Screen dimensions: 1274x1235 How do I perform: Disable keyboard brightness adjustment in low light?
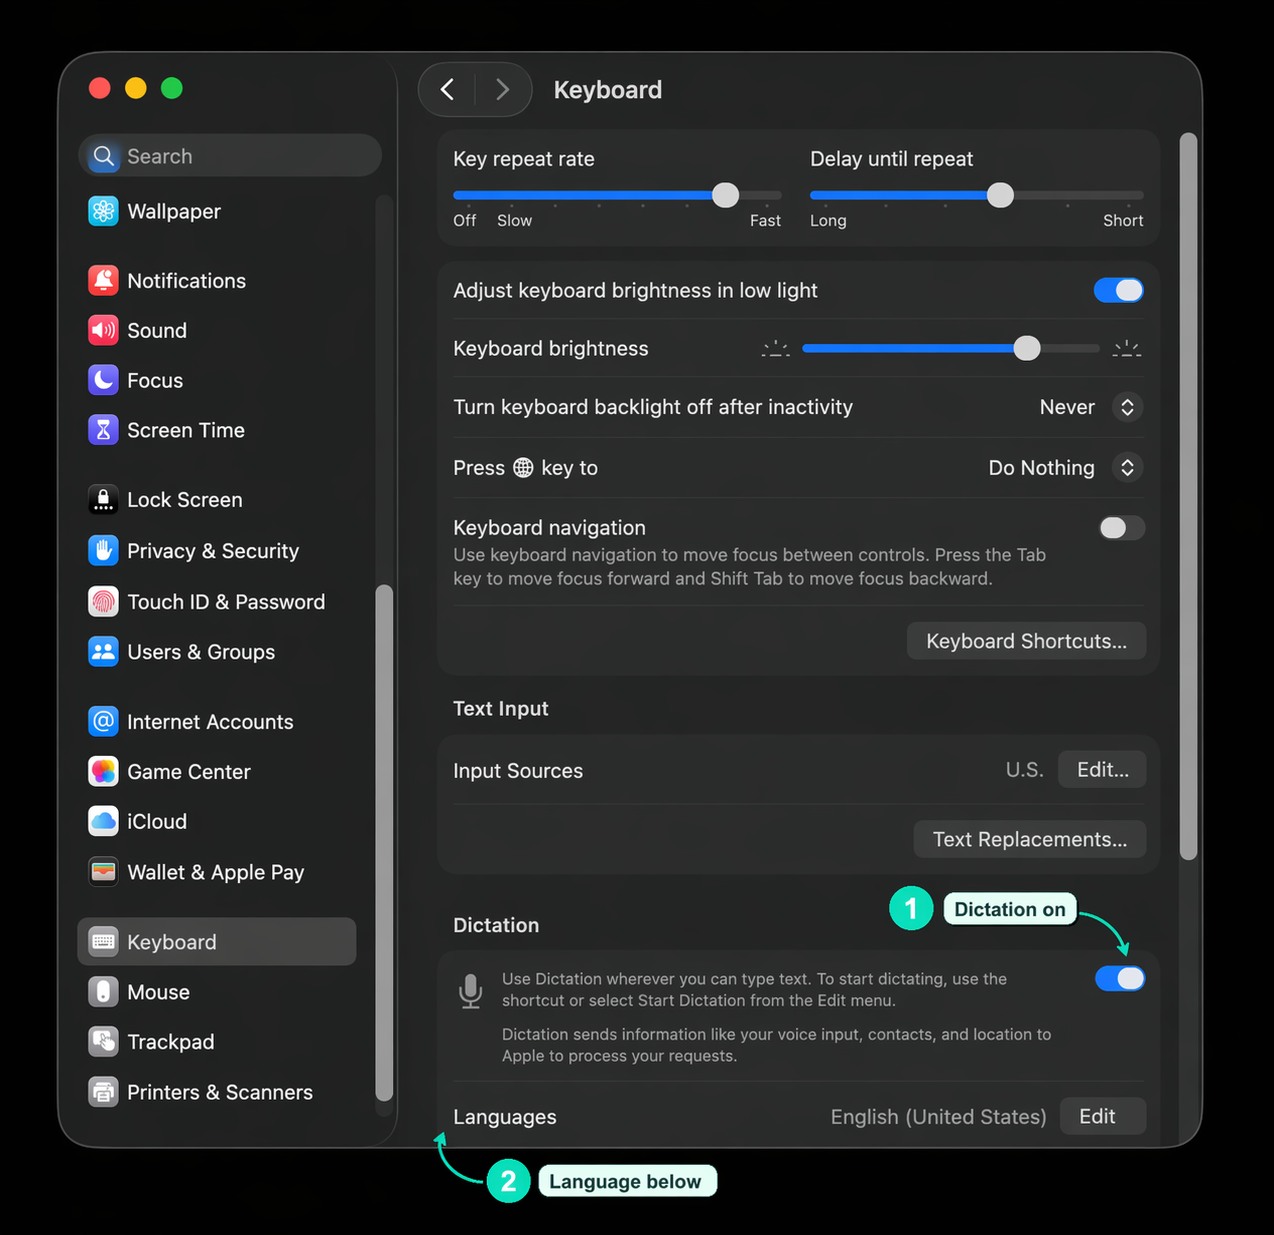coord(1118,290)
